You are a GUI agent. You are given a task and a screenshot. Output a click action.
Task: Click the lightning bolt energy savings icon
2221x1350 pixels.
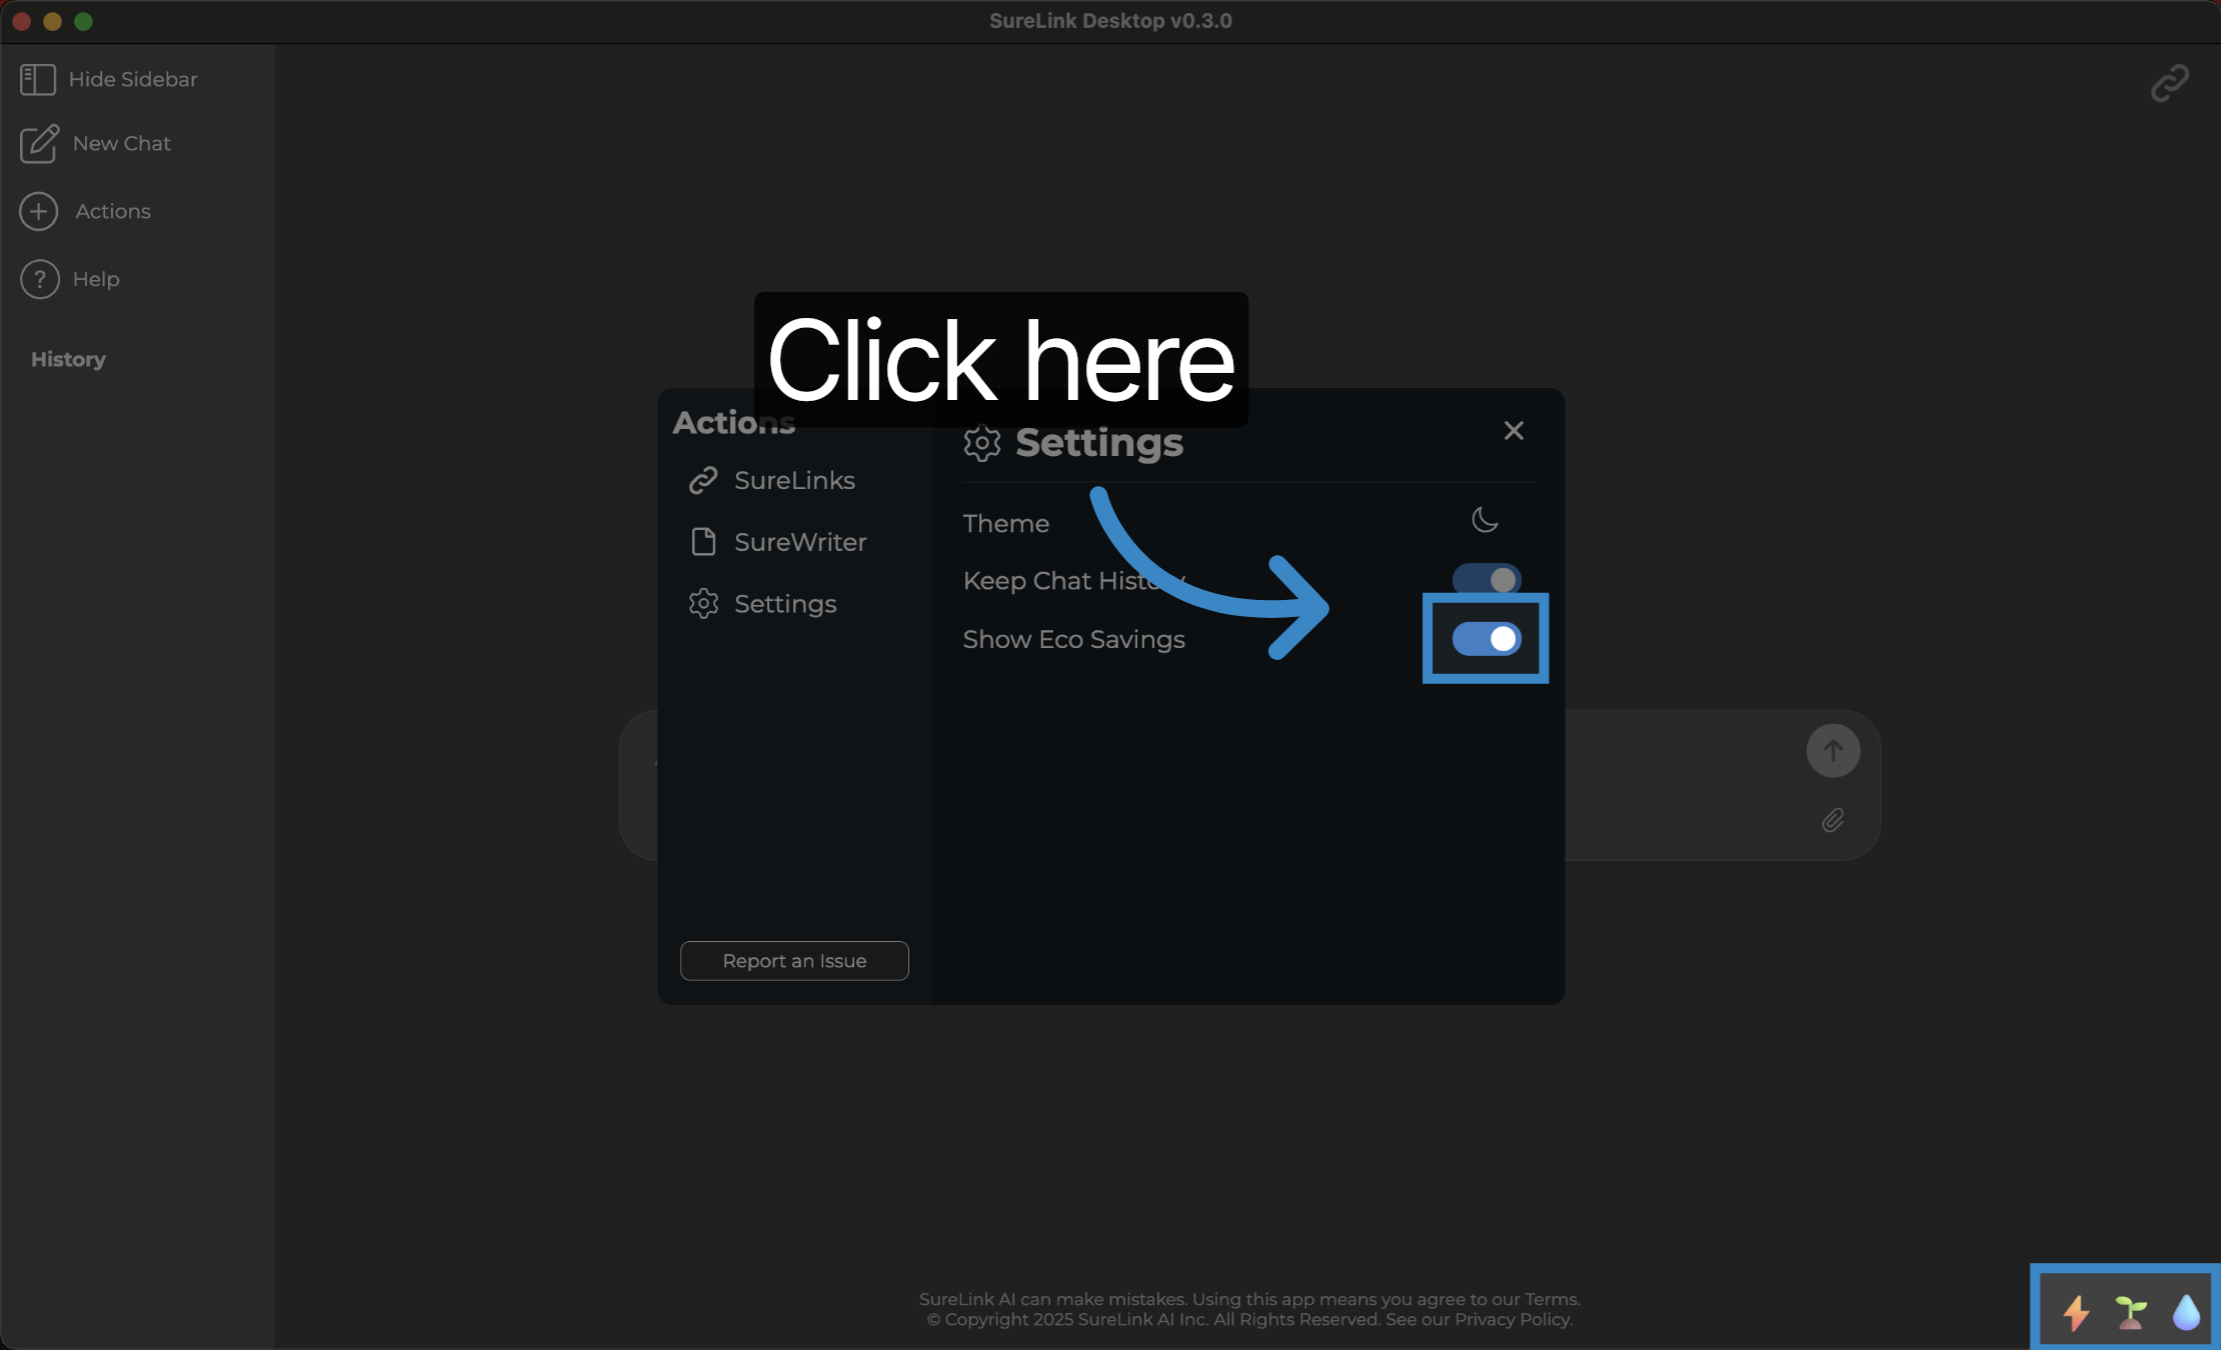[x=2076, y=1312]
